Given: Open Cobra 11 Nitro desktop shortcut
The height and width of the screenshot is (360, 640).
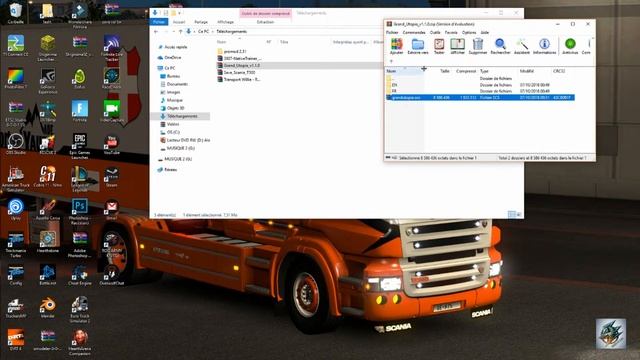Looking at the screenshot, I should [48, 176].
